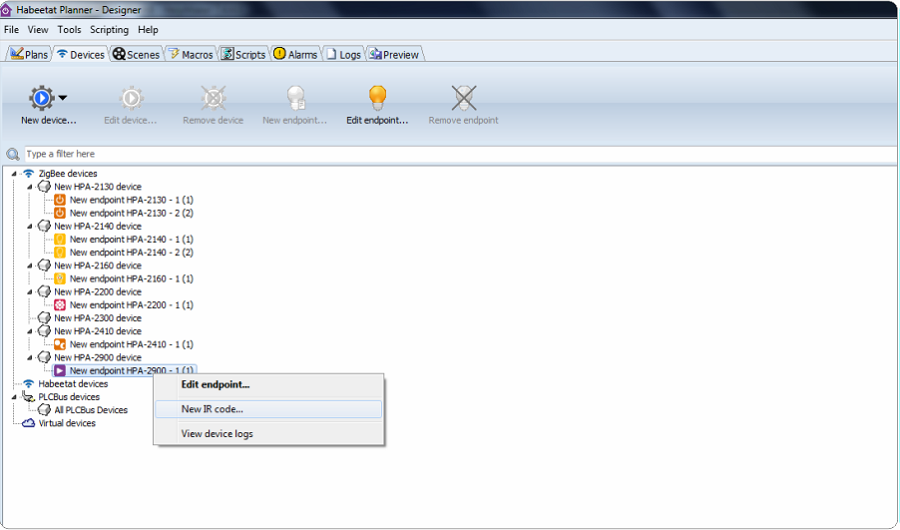Viewport: 900px width, 530px height.
Task: Select 'New endpoint HPA-2130 - 1 (1)' text
Action: 131,200
